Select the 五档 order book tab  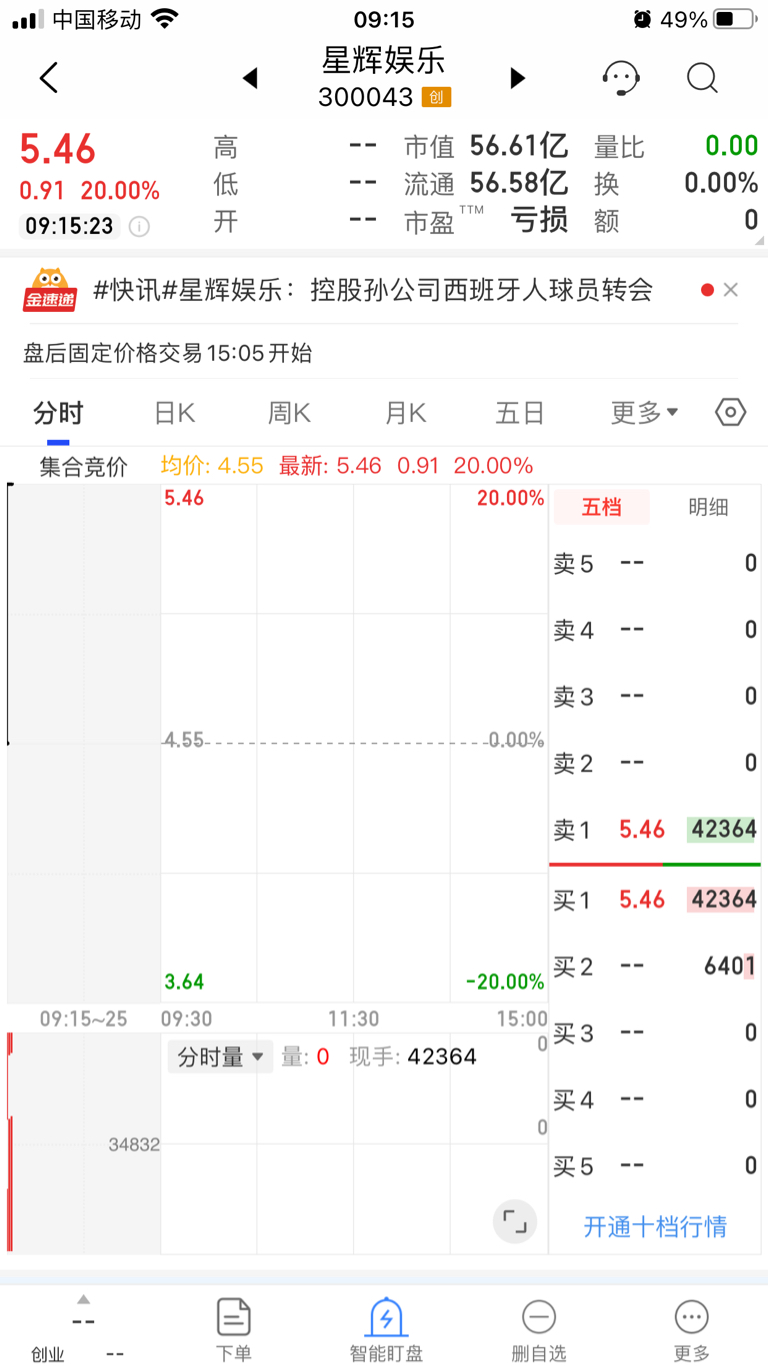point(601,507)
